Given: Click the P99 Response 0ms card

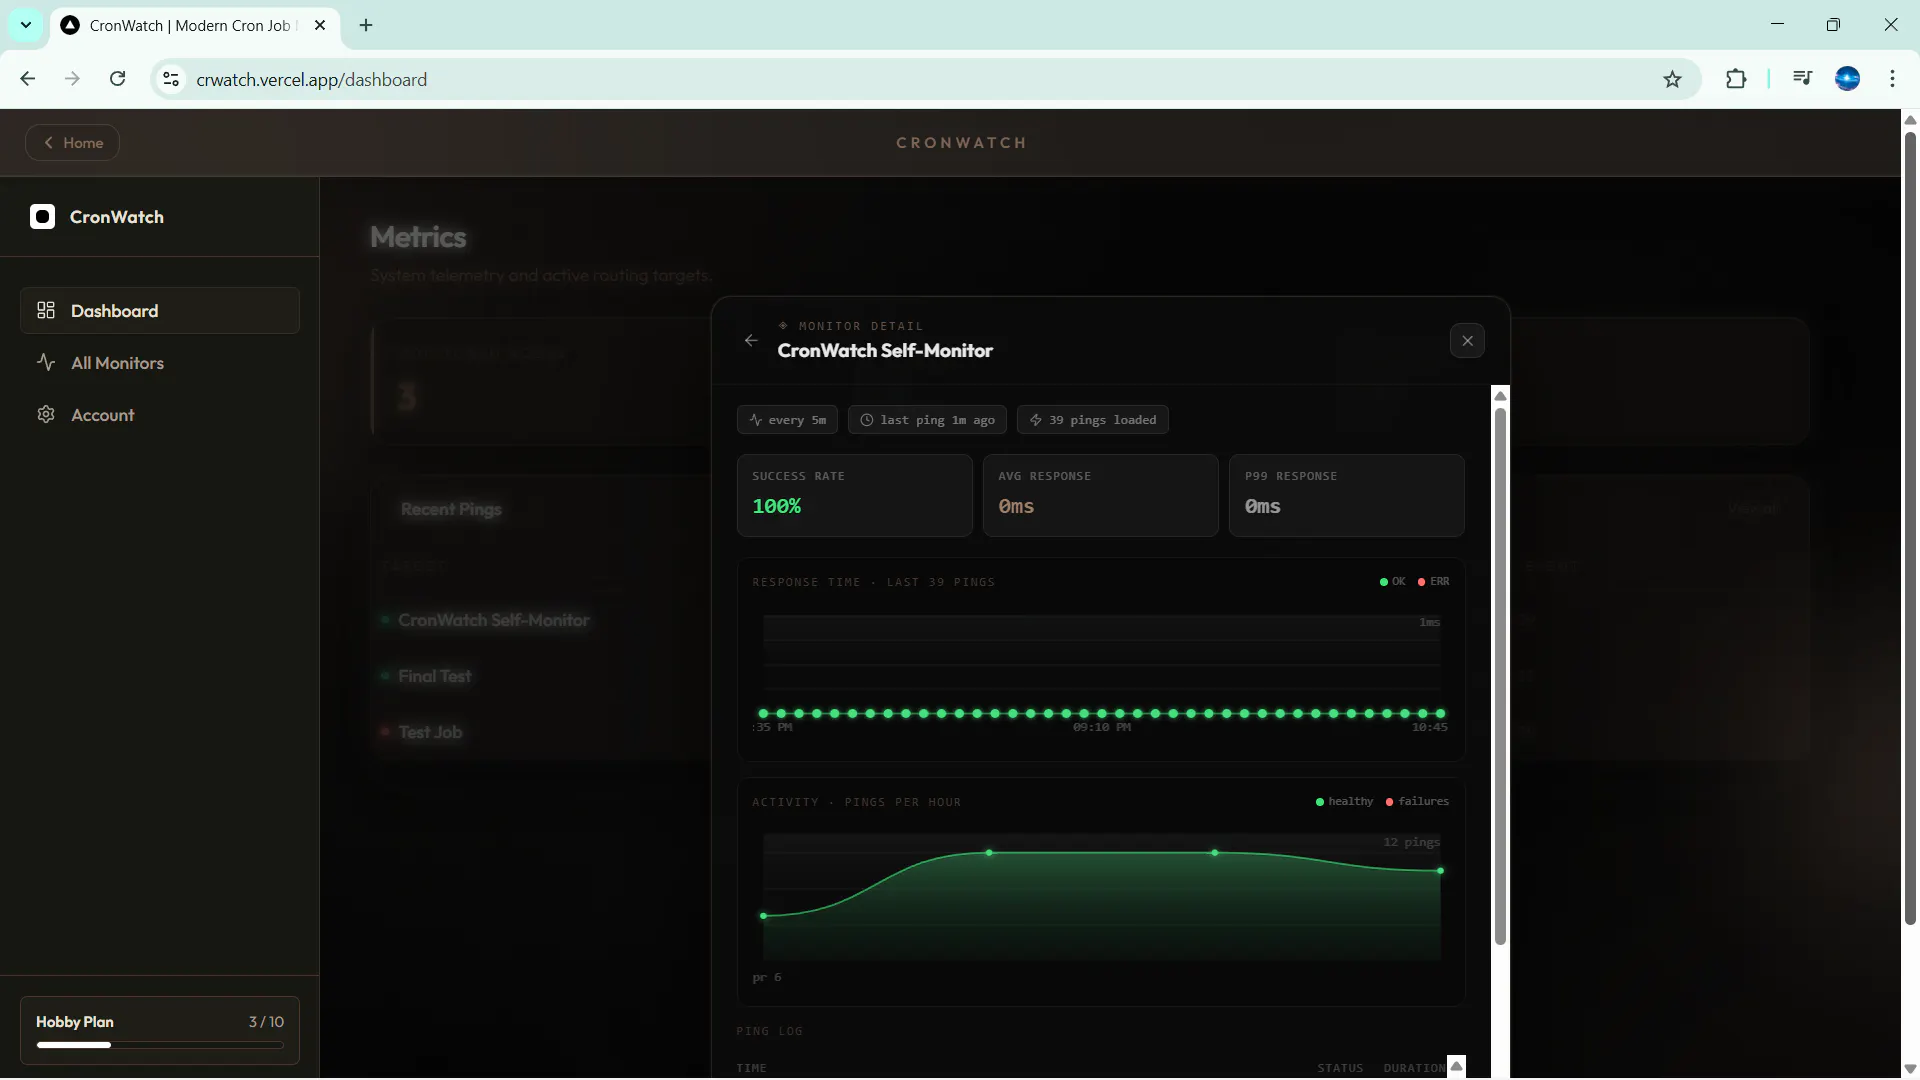Looking at the screenshot, I should pos(1347,496).
